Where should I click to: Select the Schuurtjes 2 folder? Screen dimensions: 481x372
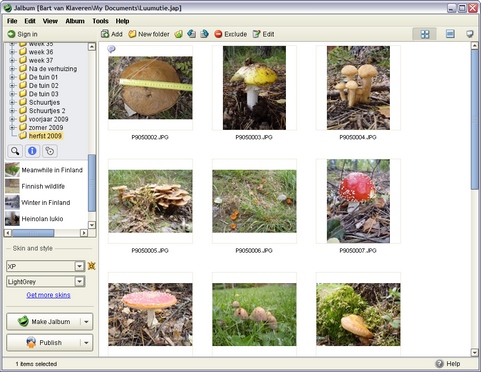(x=47, y=111)
